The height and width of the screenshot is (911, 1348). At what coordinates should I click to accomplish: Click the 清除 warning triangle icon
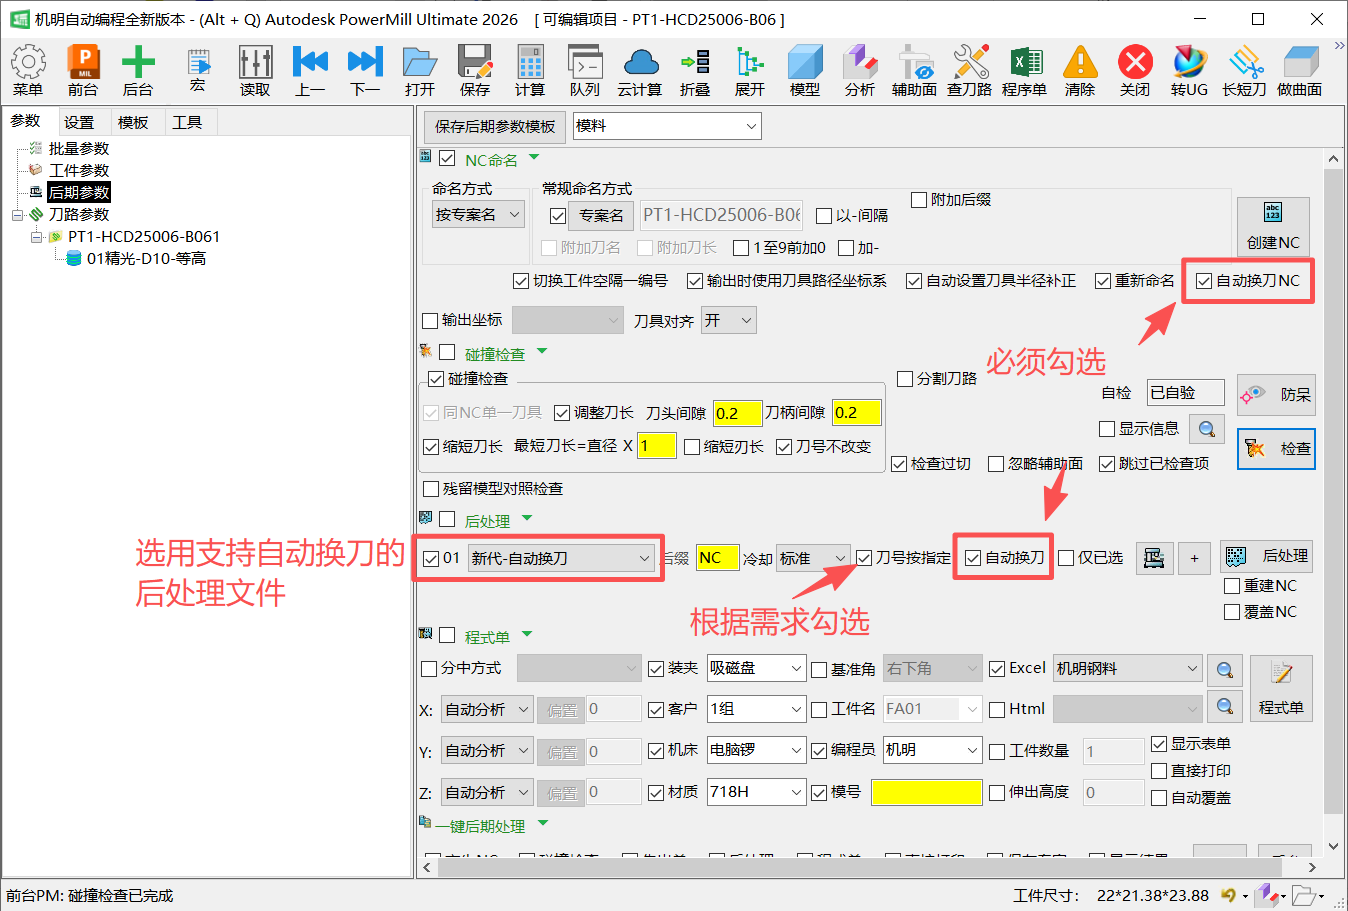[x=1080, y=70]
